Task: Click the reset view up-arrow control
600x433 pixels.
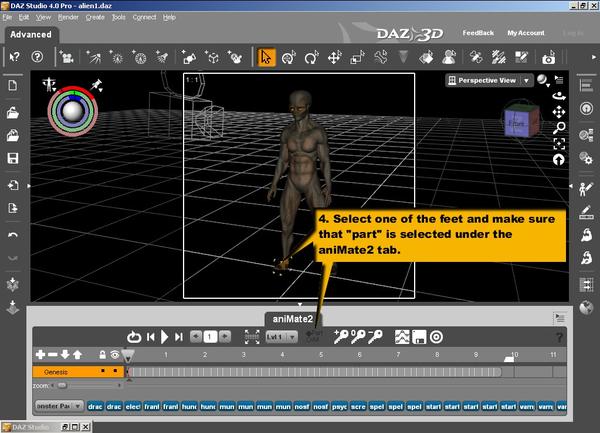Action: click(559, 160)
